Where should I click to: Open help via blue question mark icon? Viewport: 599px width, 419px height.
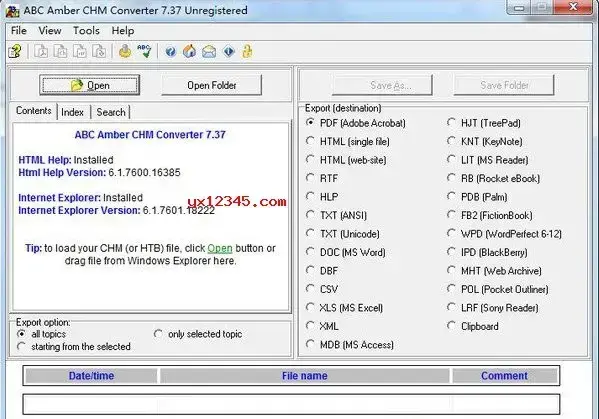(171, 52)
